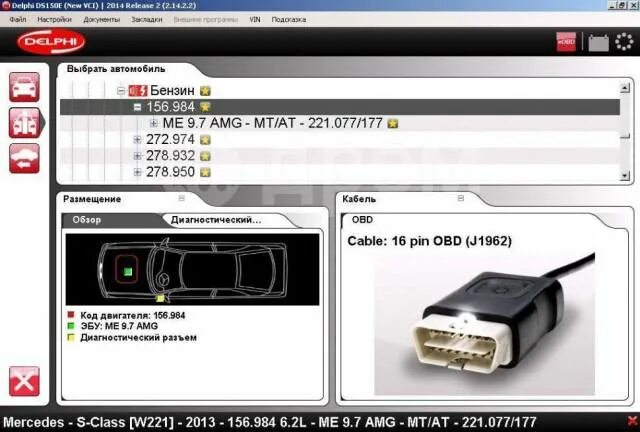Toggle favorite star next to ME 9.7 AMG

[393, 123]
